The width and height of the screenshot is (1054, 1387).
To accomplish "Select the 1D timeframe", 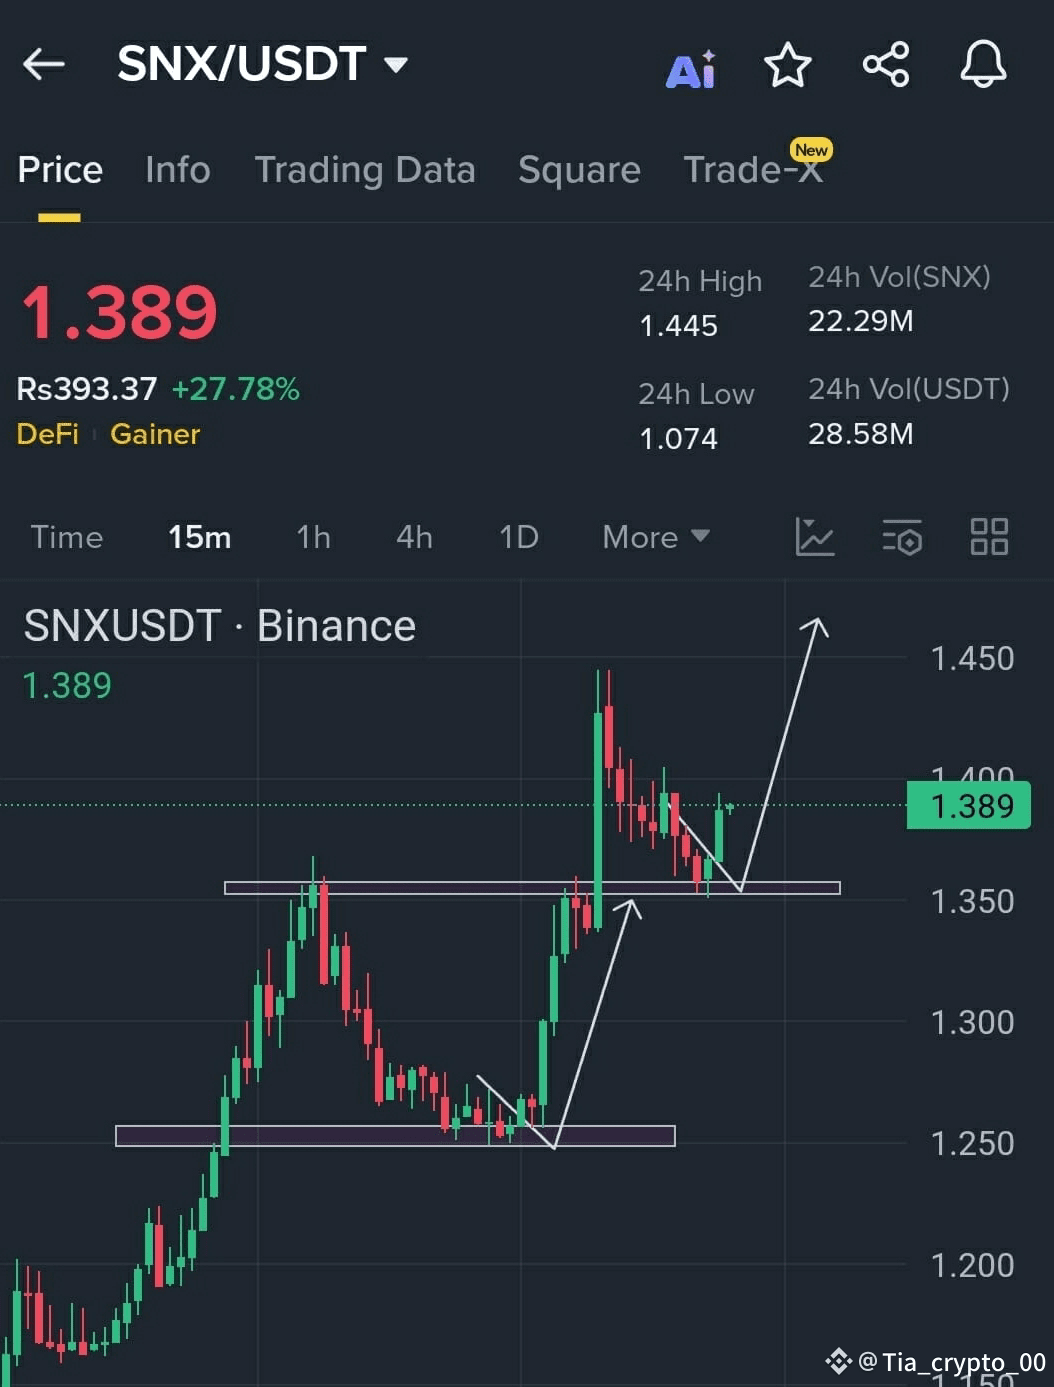I will click(518, 537).
